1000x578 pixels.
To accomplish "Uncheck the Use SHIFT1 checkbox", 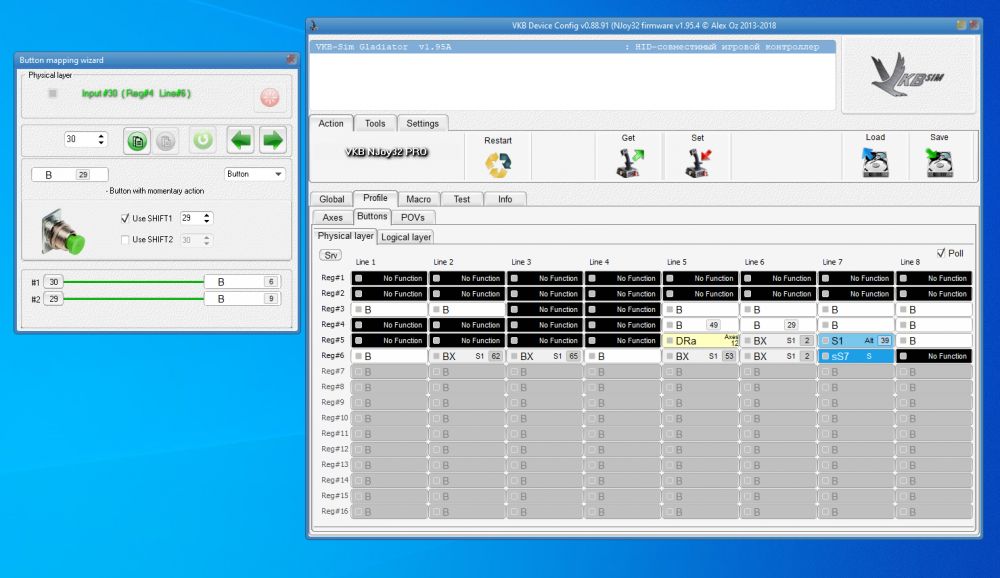I will coord(126,218).
